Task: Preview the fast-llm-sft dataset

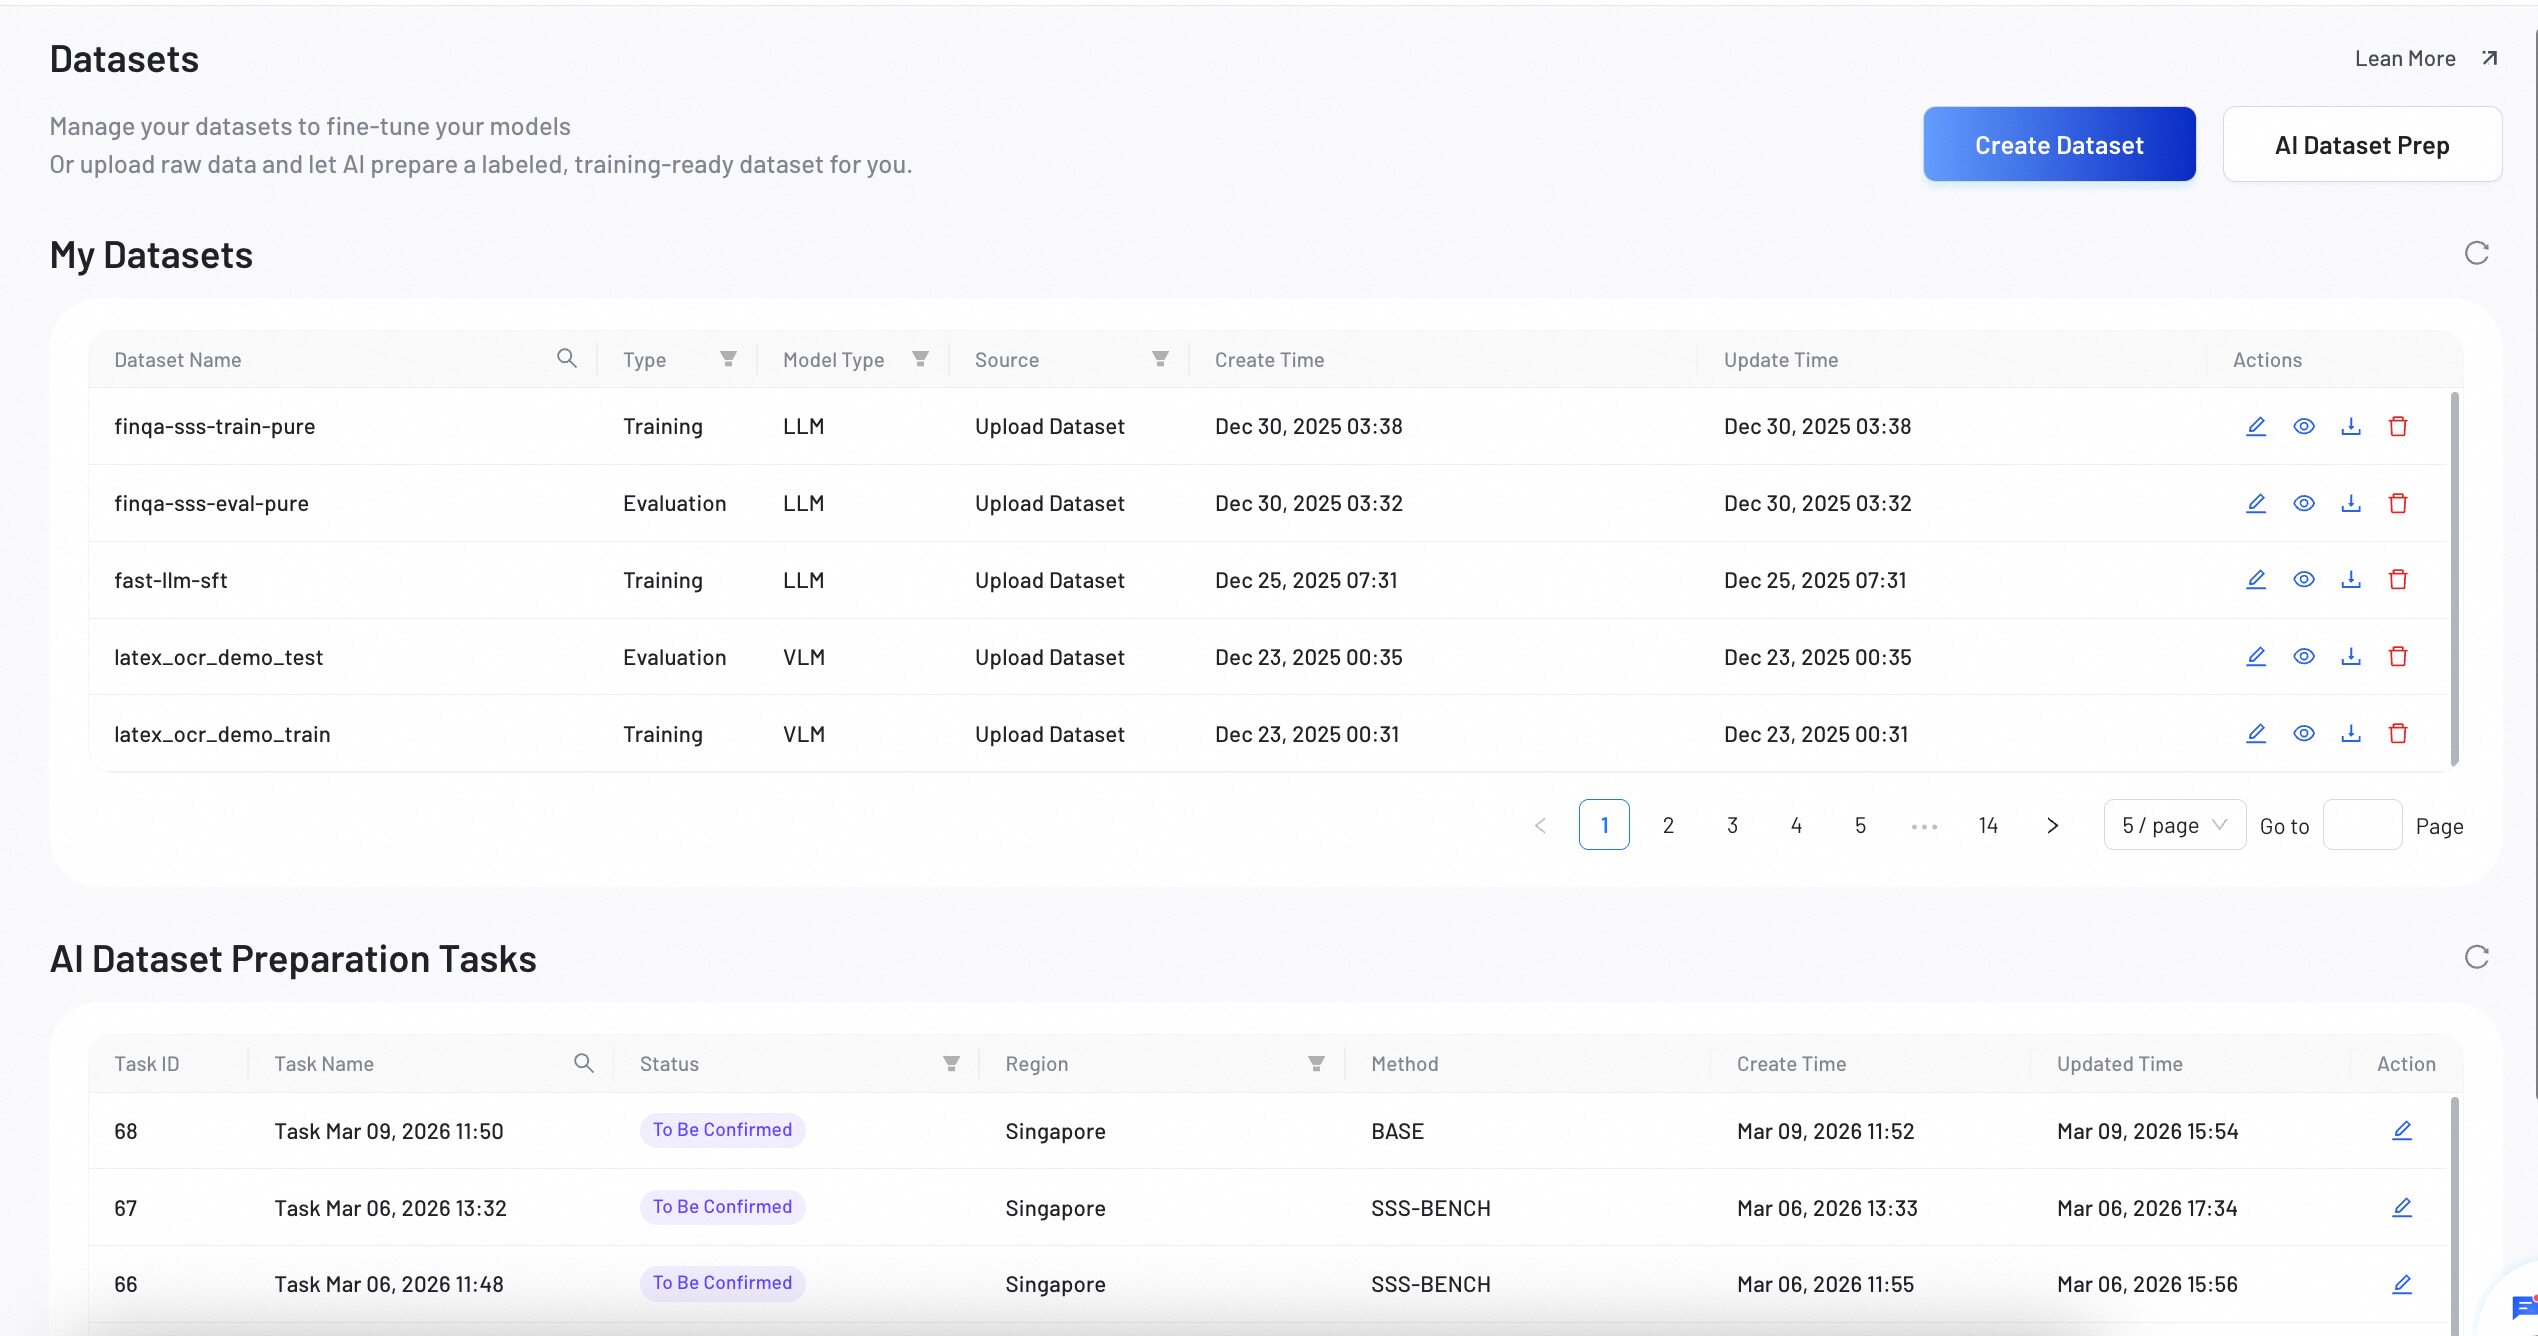Action: pos(2304,579)
